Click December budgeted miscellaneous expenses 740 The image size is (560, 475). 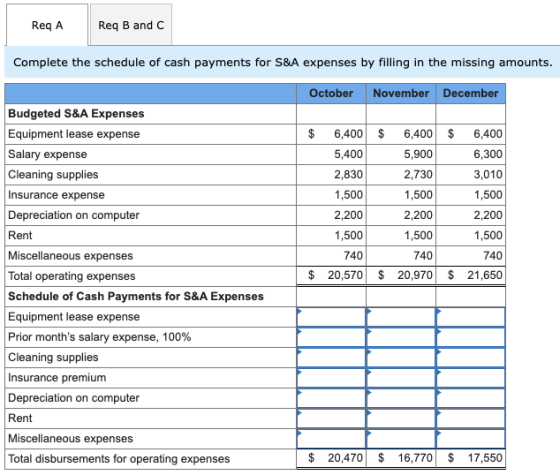tap(493, 256)
